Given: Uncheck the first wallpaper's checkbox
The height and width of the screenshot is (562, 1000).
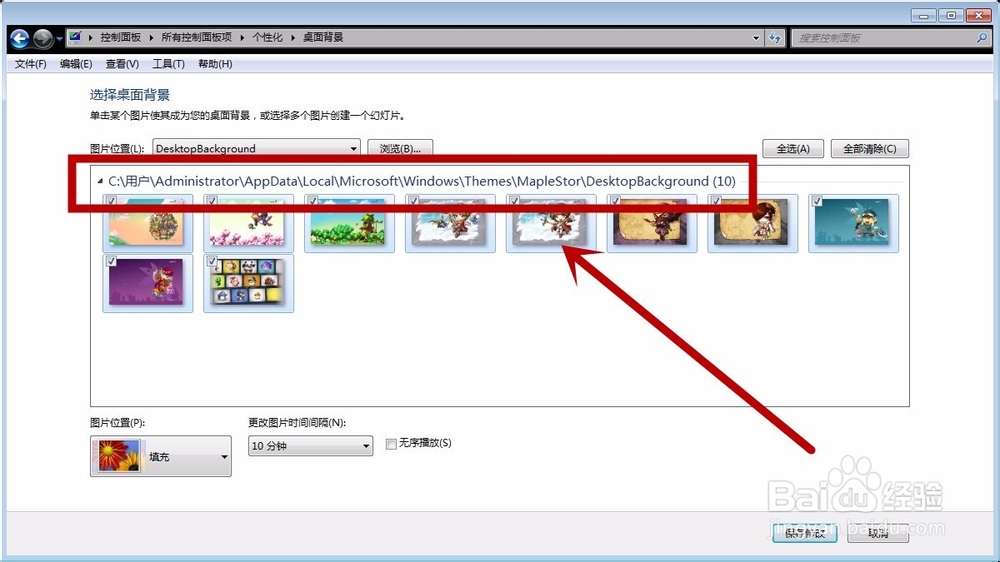Looking at the screenshot, I should coord(112,201).
